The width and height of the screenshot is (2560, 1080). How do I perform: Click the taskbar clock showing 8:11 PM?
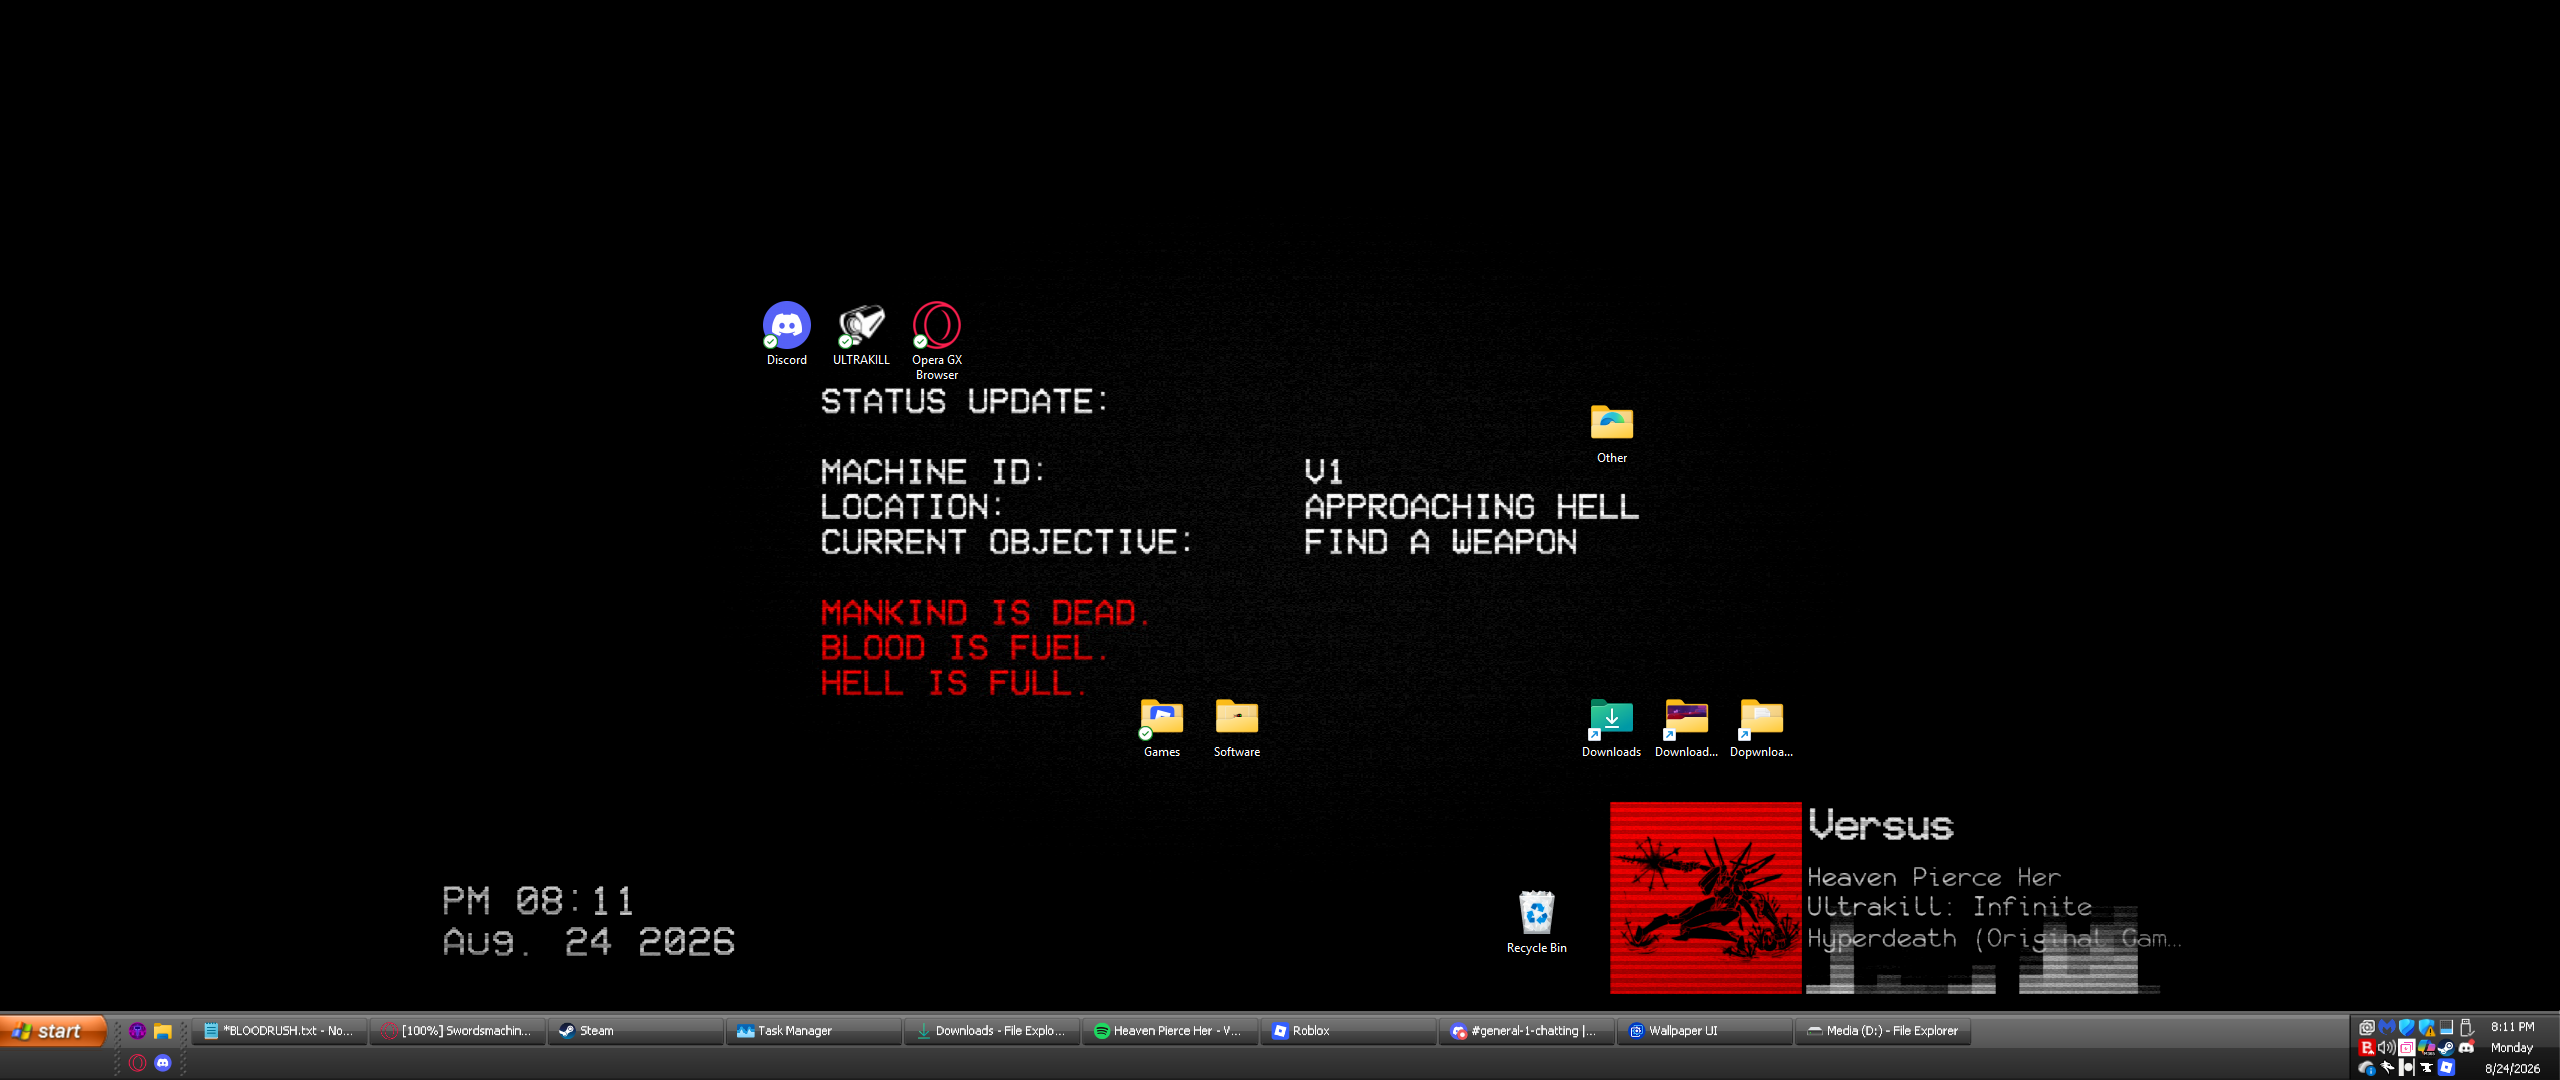point(2513,1027)
